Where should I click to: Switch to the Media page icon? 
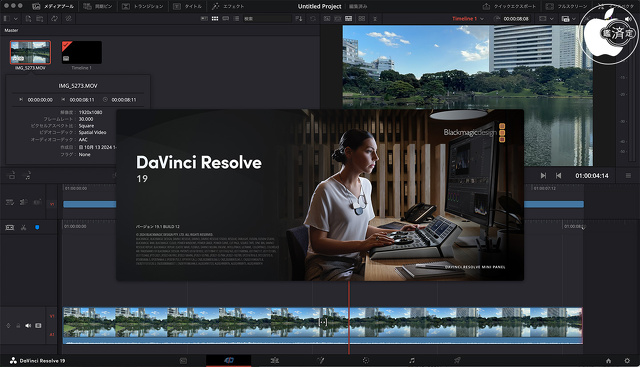[183, 360]
